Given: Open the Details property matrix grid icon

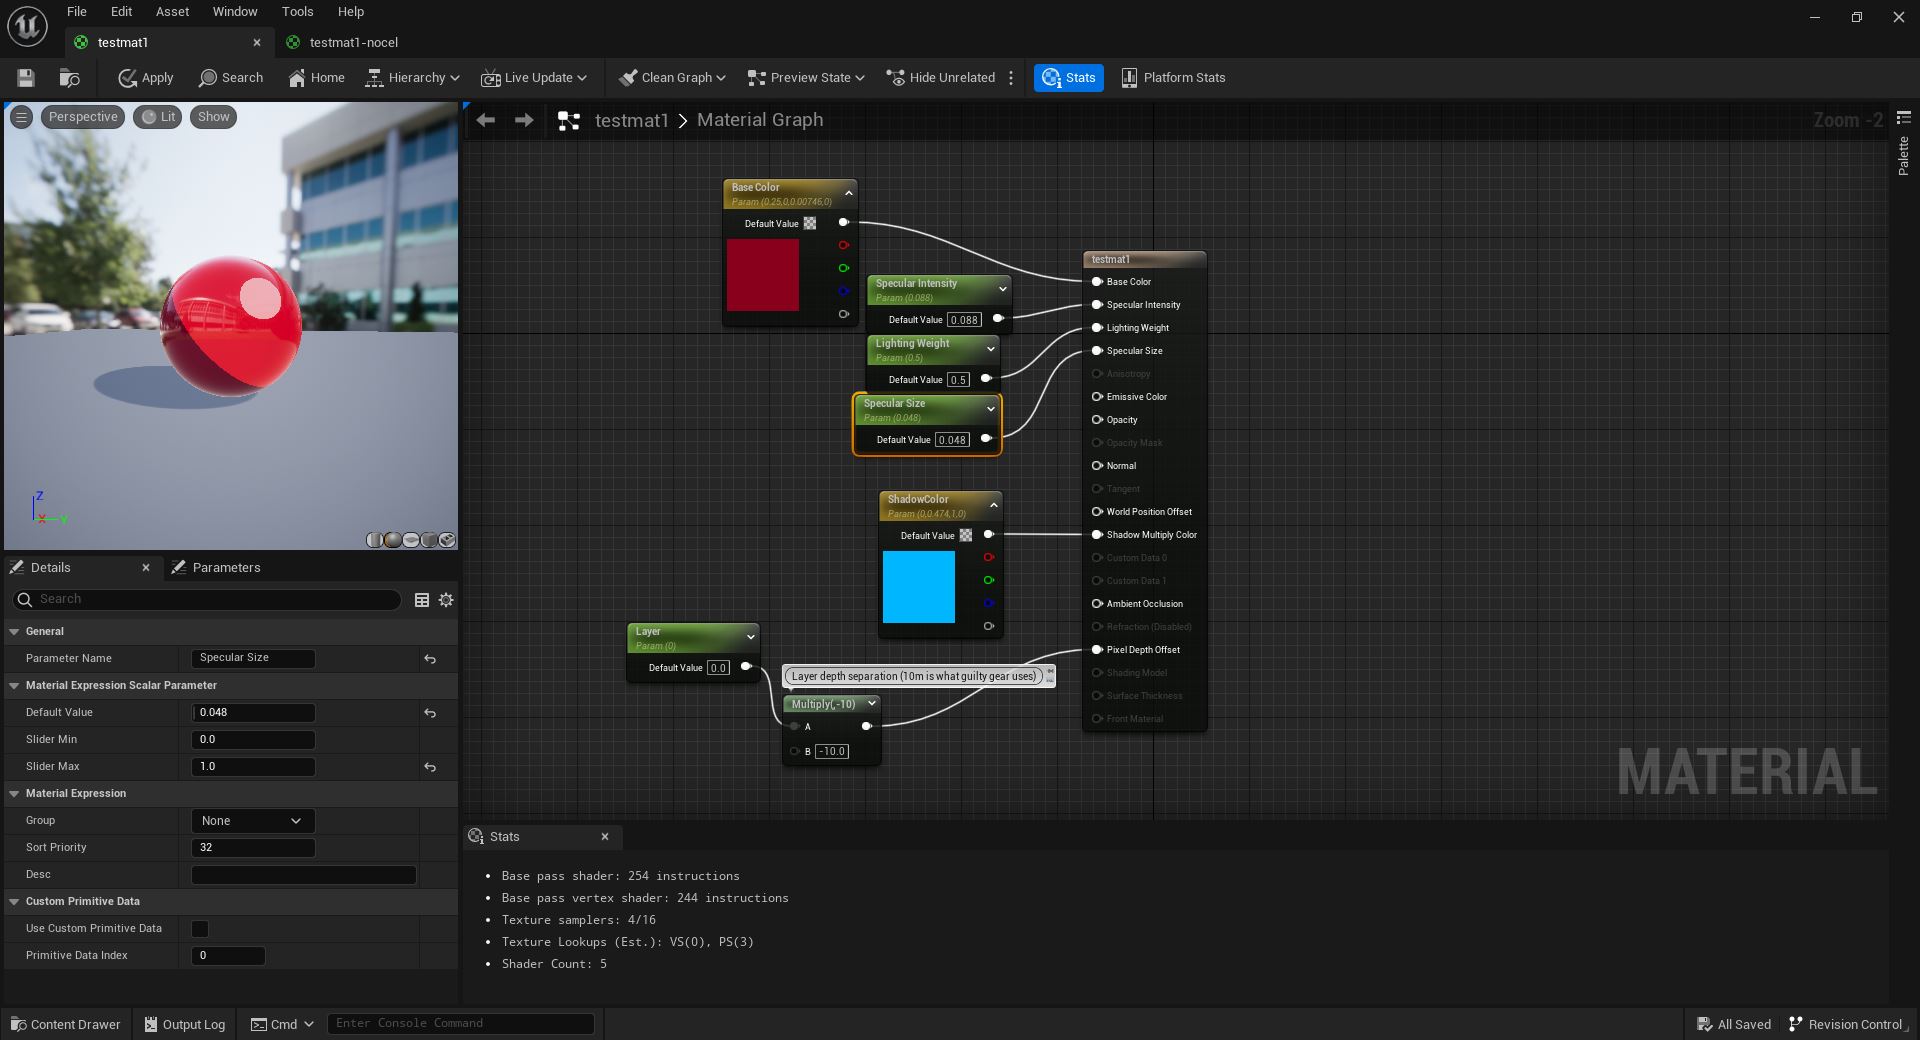Looking at the screenshot, I should pos(422,600).
